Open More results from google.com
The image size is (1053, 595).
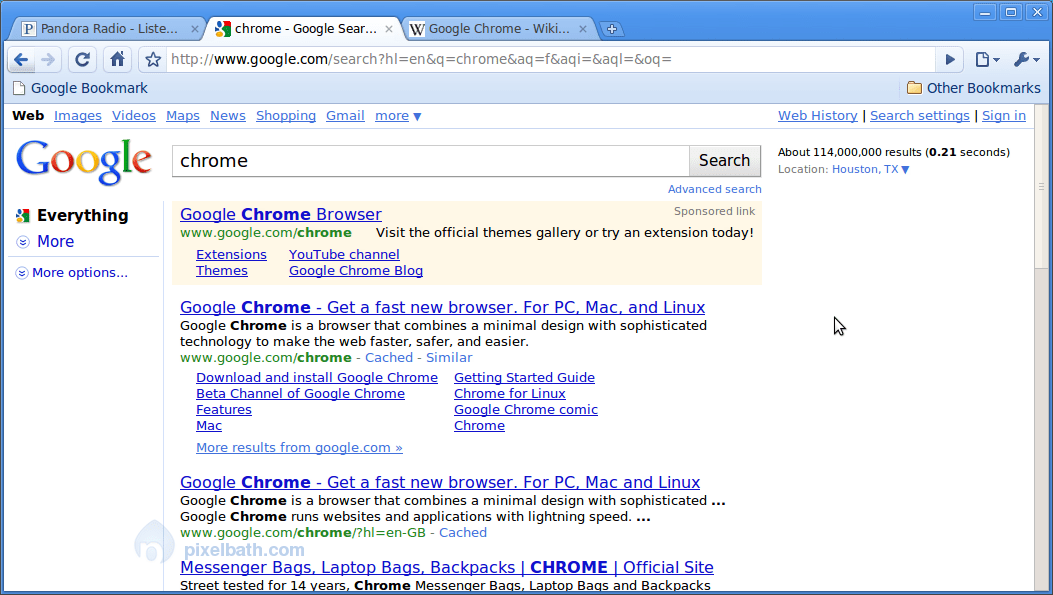(x=299, y=447)
